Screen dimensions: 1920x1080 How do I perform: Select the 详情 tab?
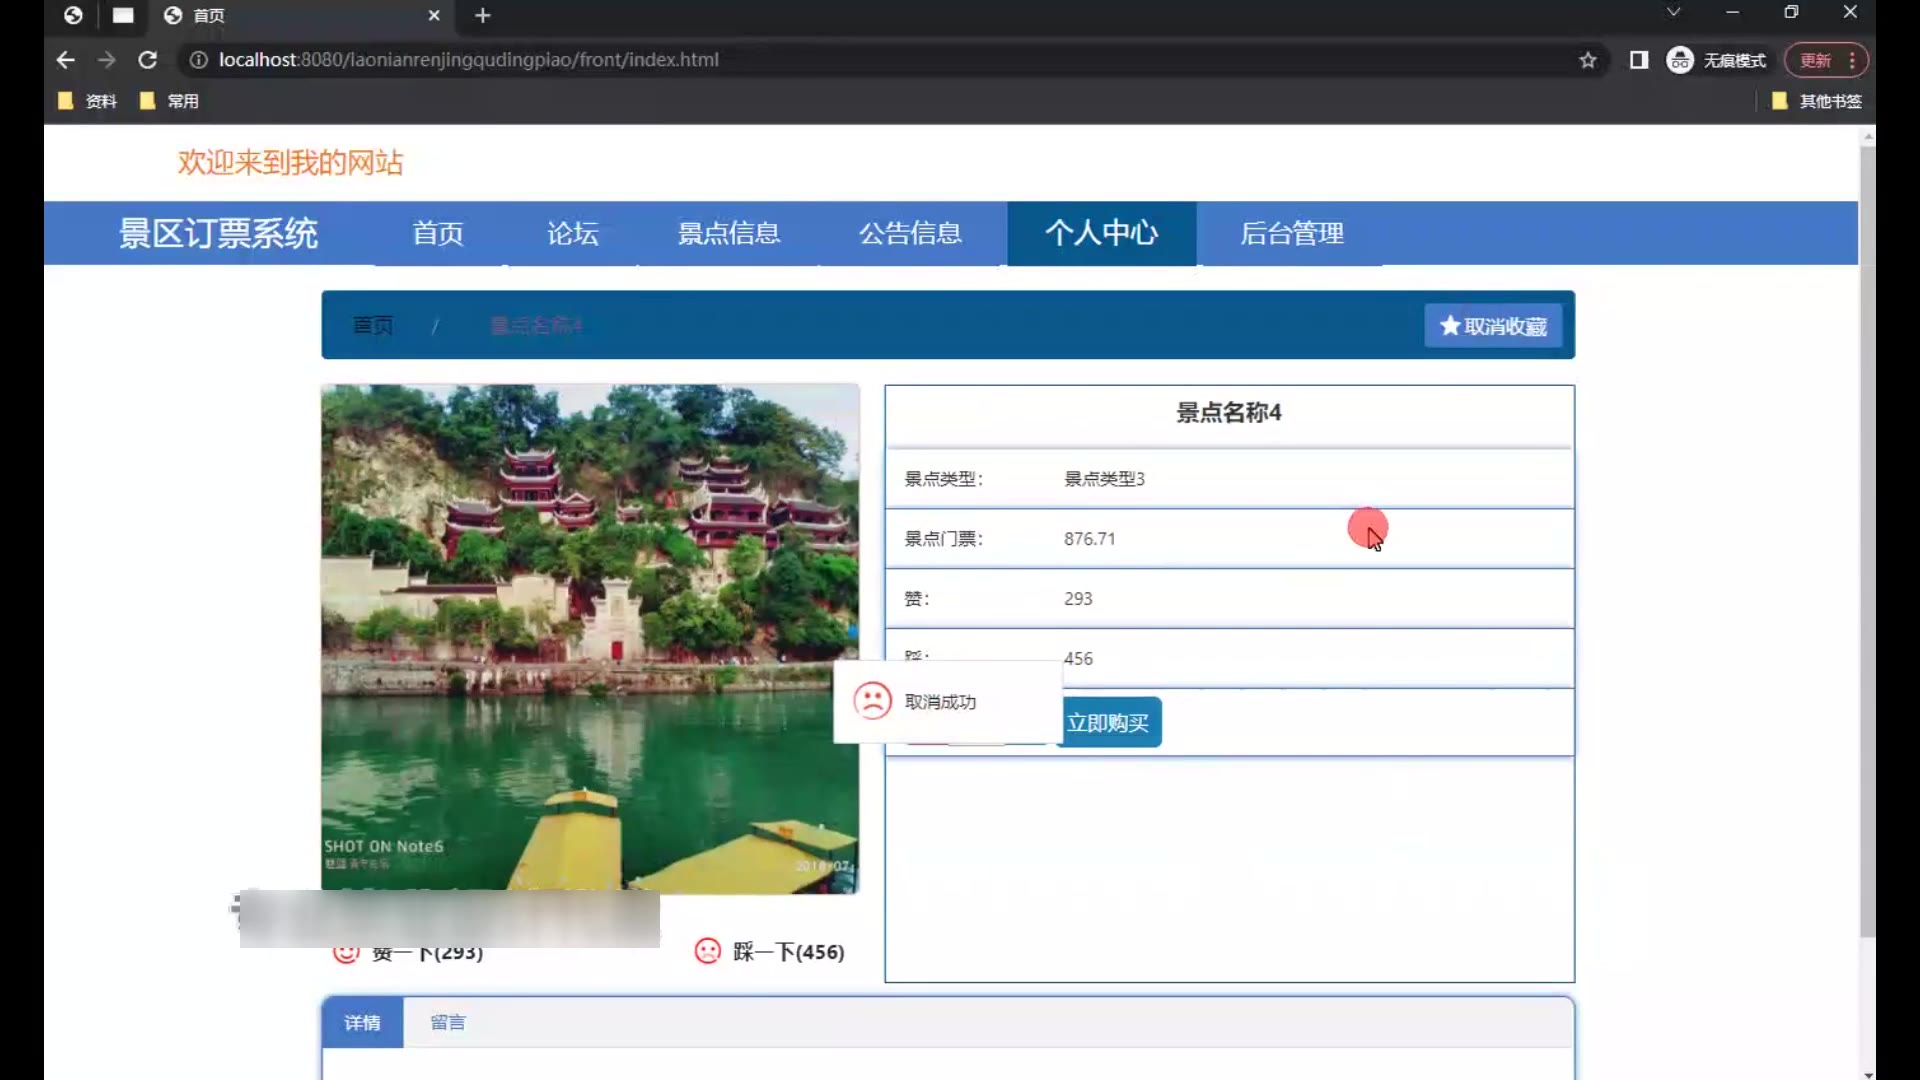point(362,1022)
